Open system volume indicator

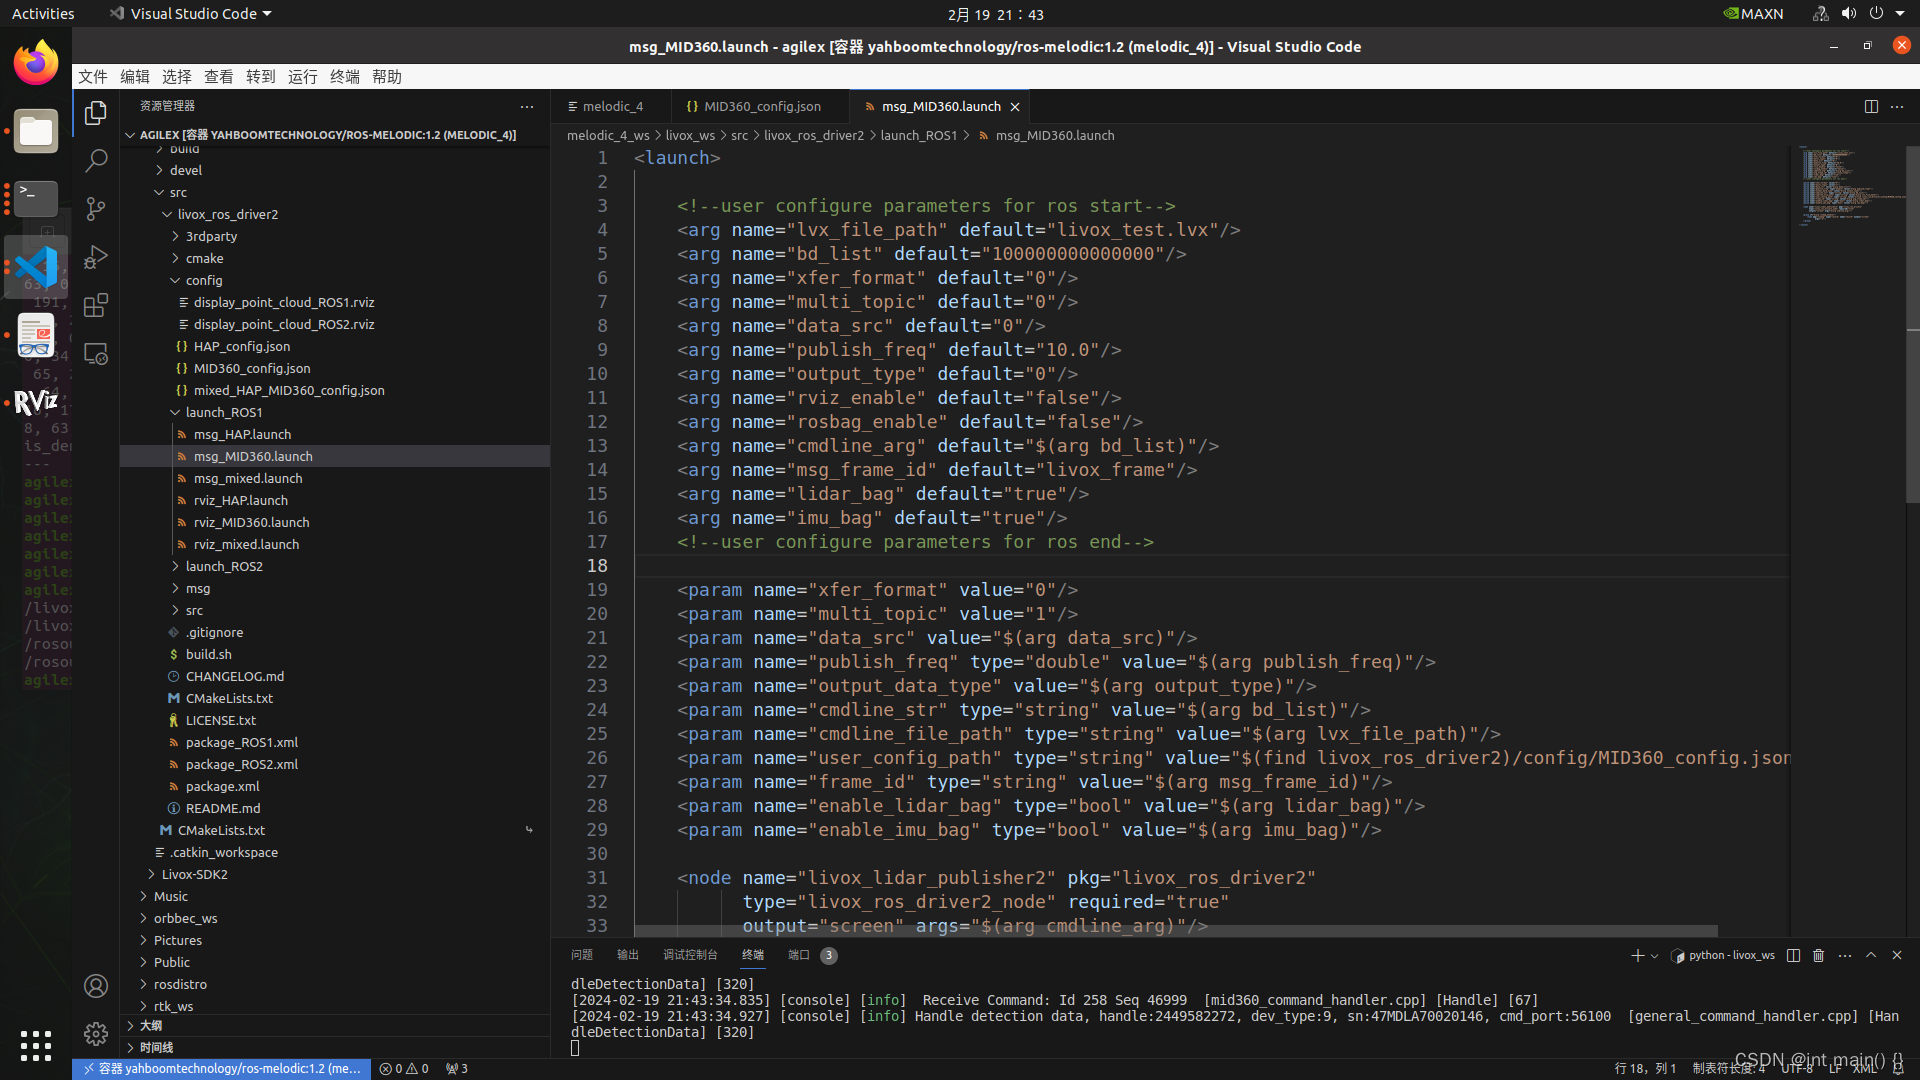point(1848,14)
